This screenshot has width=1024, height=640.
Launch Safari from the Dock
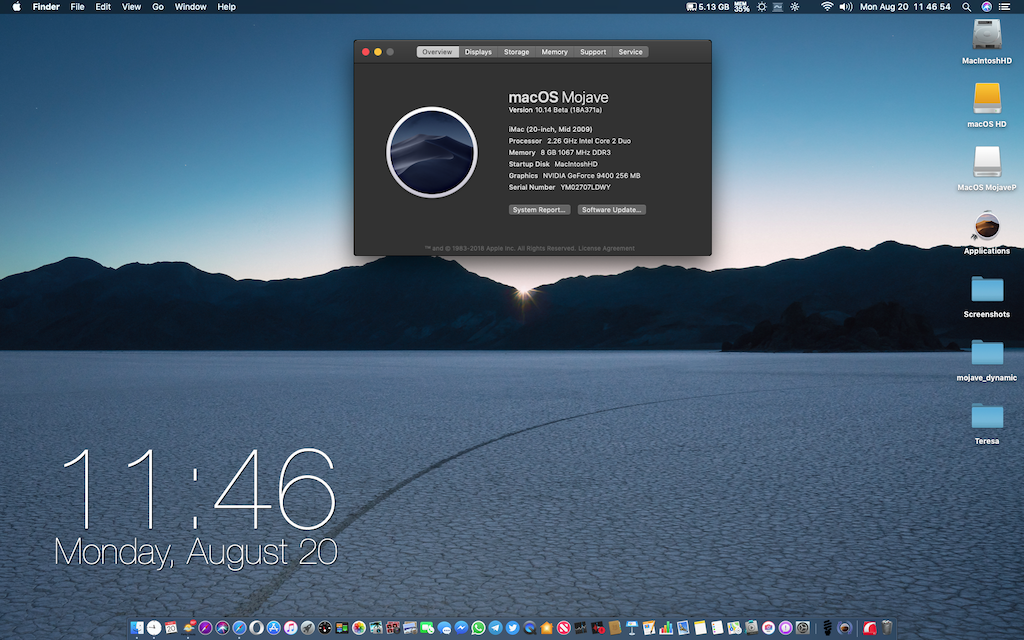point(240,628)
